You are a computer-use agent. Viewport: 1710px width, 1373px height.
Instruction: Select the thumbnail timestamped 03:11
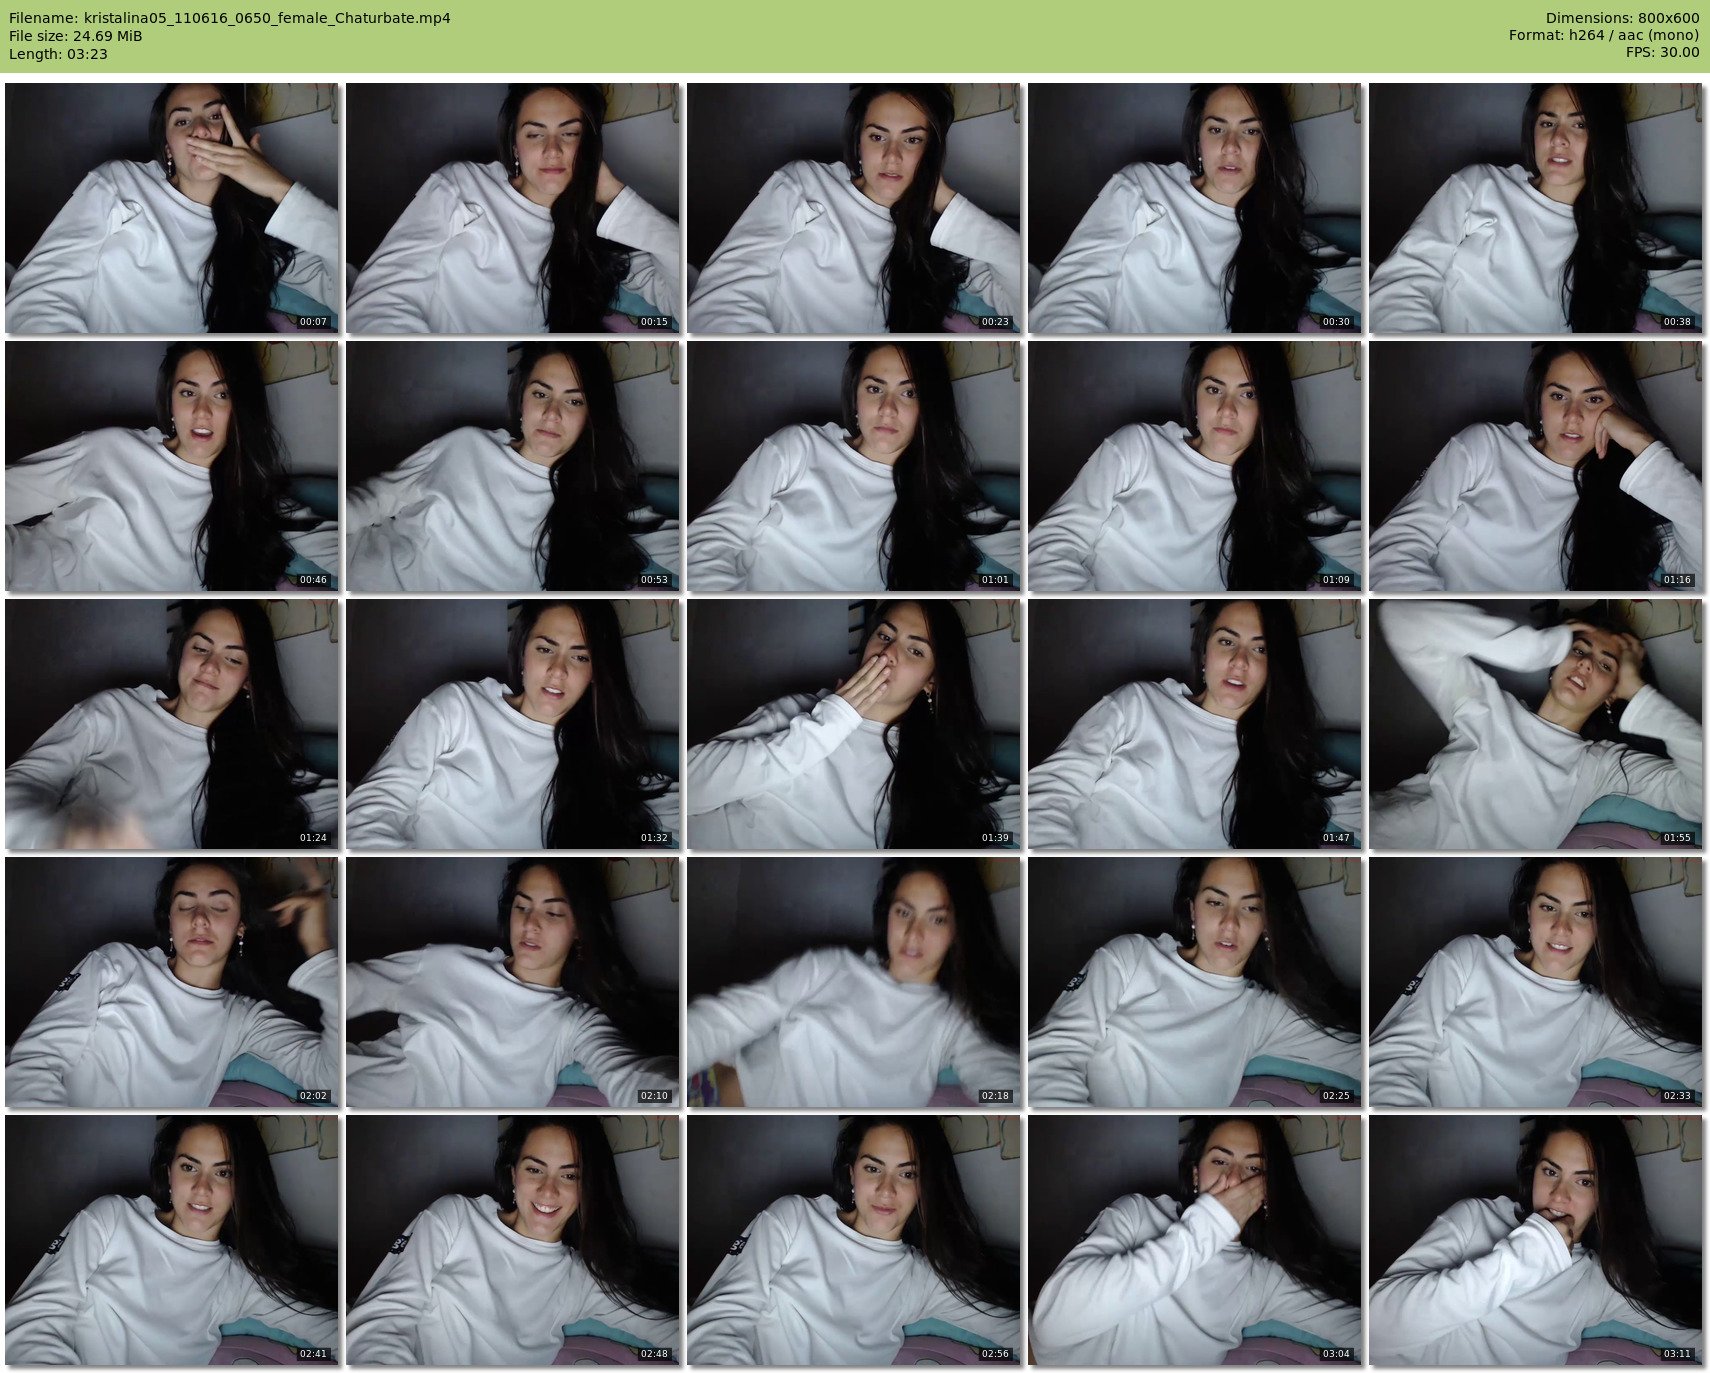coord(1536,1240)
